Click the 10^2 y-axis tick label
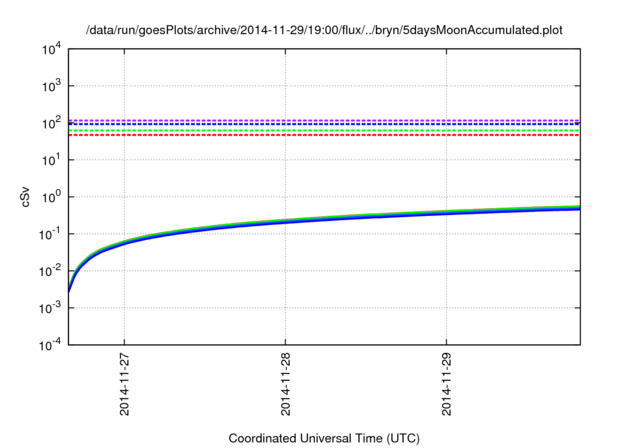This screenshot has height=448, width=640. pos(51,123)
